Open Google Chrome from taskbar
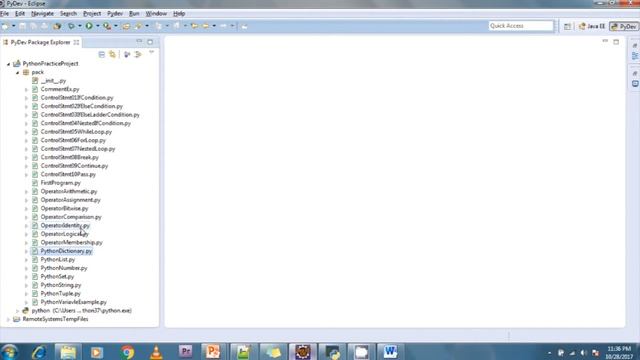This screenshot has height=360, width=640. [x=127, y=352]
